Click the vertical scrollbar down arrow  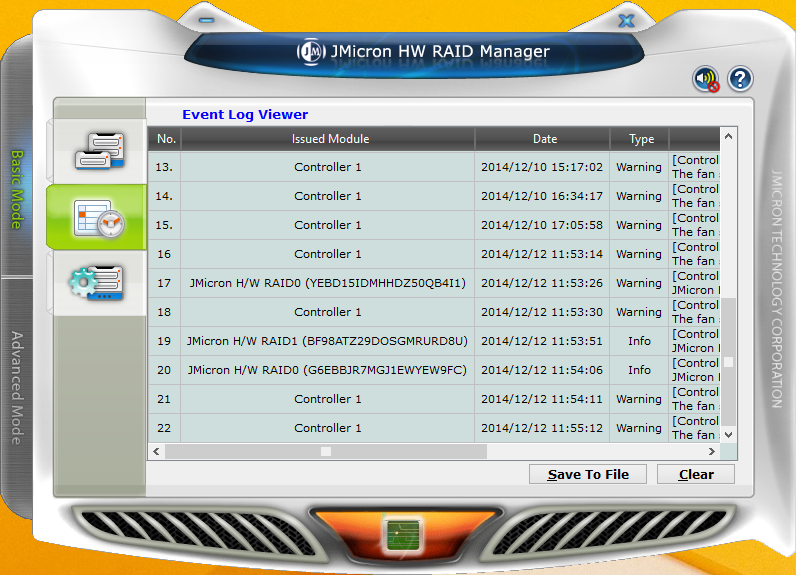click(728, 435)
